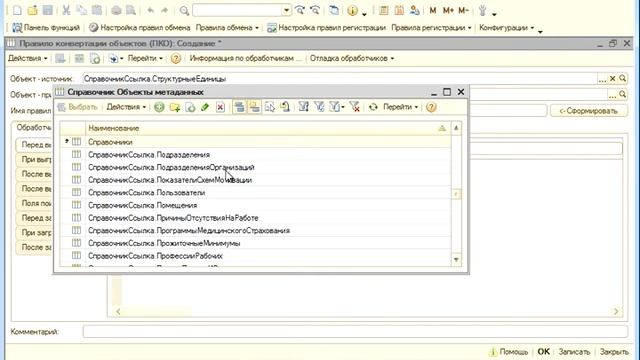Open Действия menu in ПКО window
The image size is (640, 360).
click(27, 58)
